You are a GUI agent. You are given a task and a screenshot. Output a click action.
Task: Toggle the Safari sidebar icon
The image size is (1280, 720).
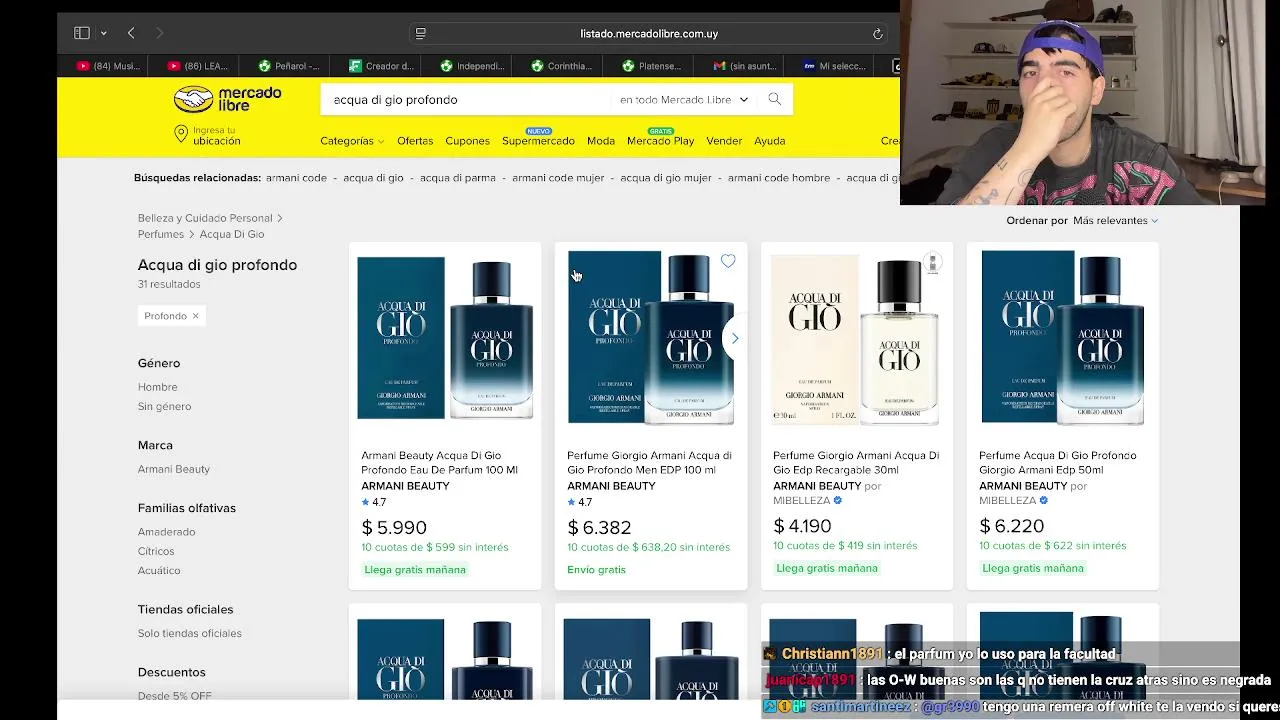point(82,33)
